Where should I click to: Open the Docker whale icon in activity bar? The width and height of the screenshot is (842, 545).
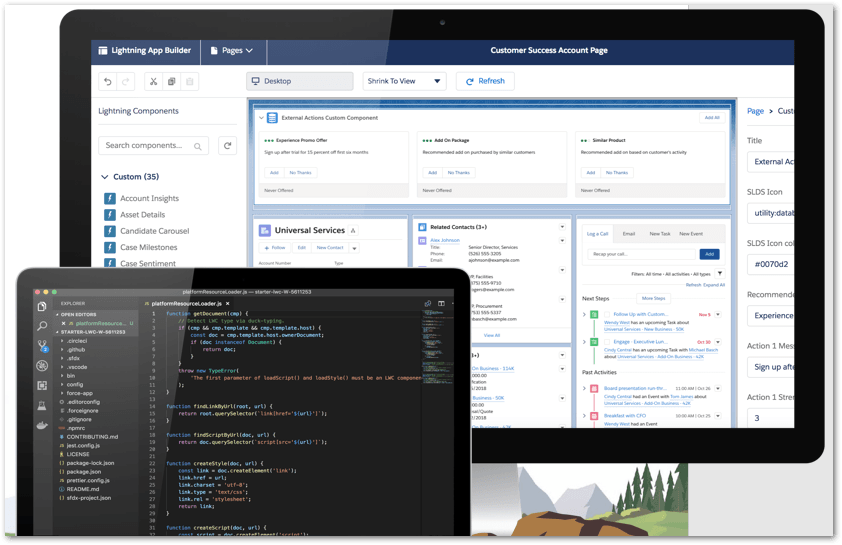[x=42, y=424]
